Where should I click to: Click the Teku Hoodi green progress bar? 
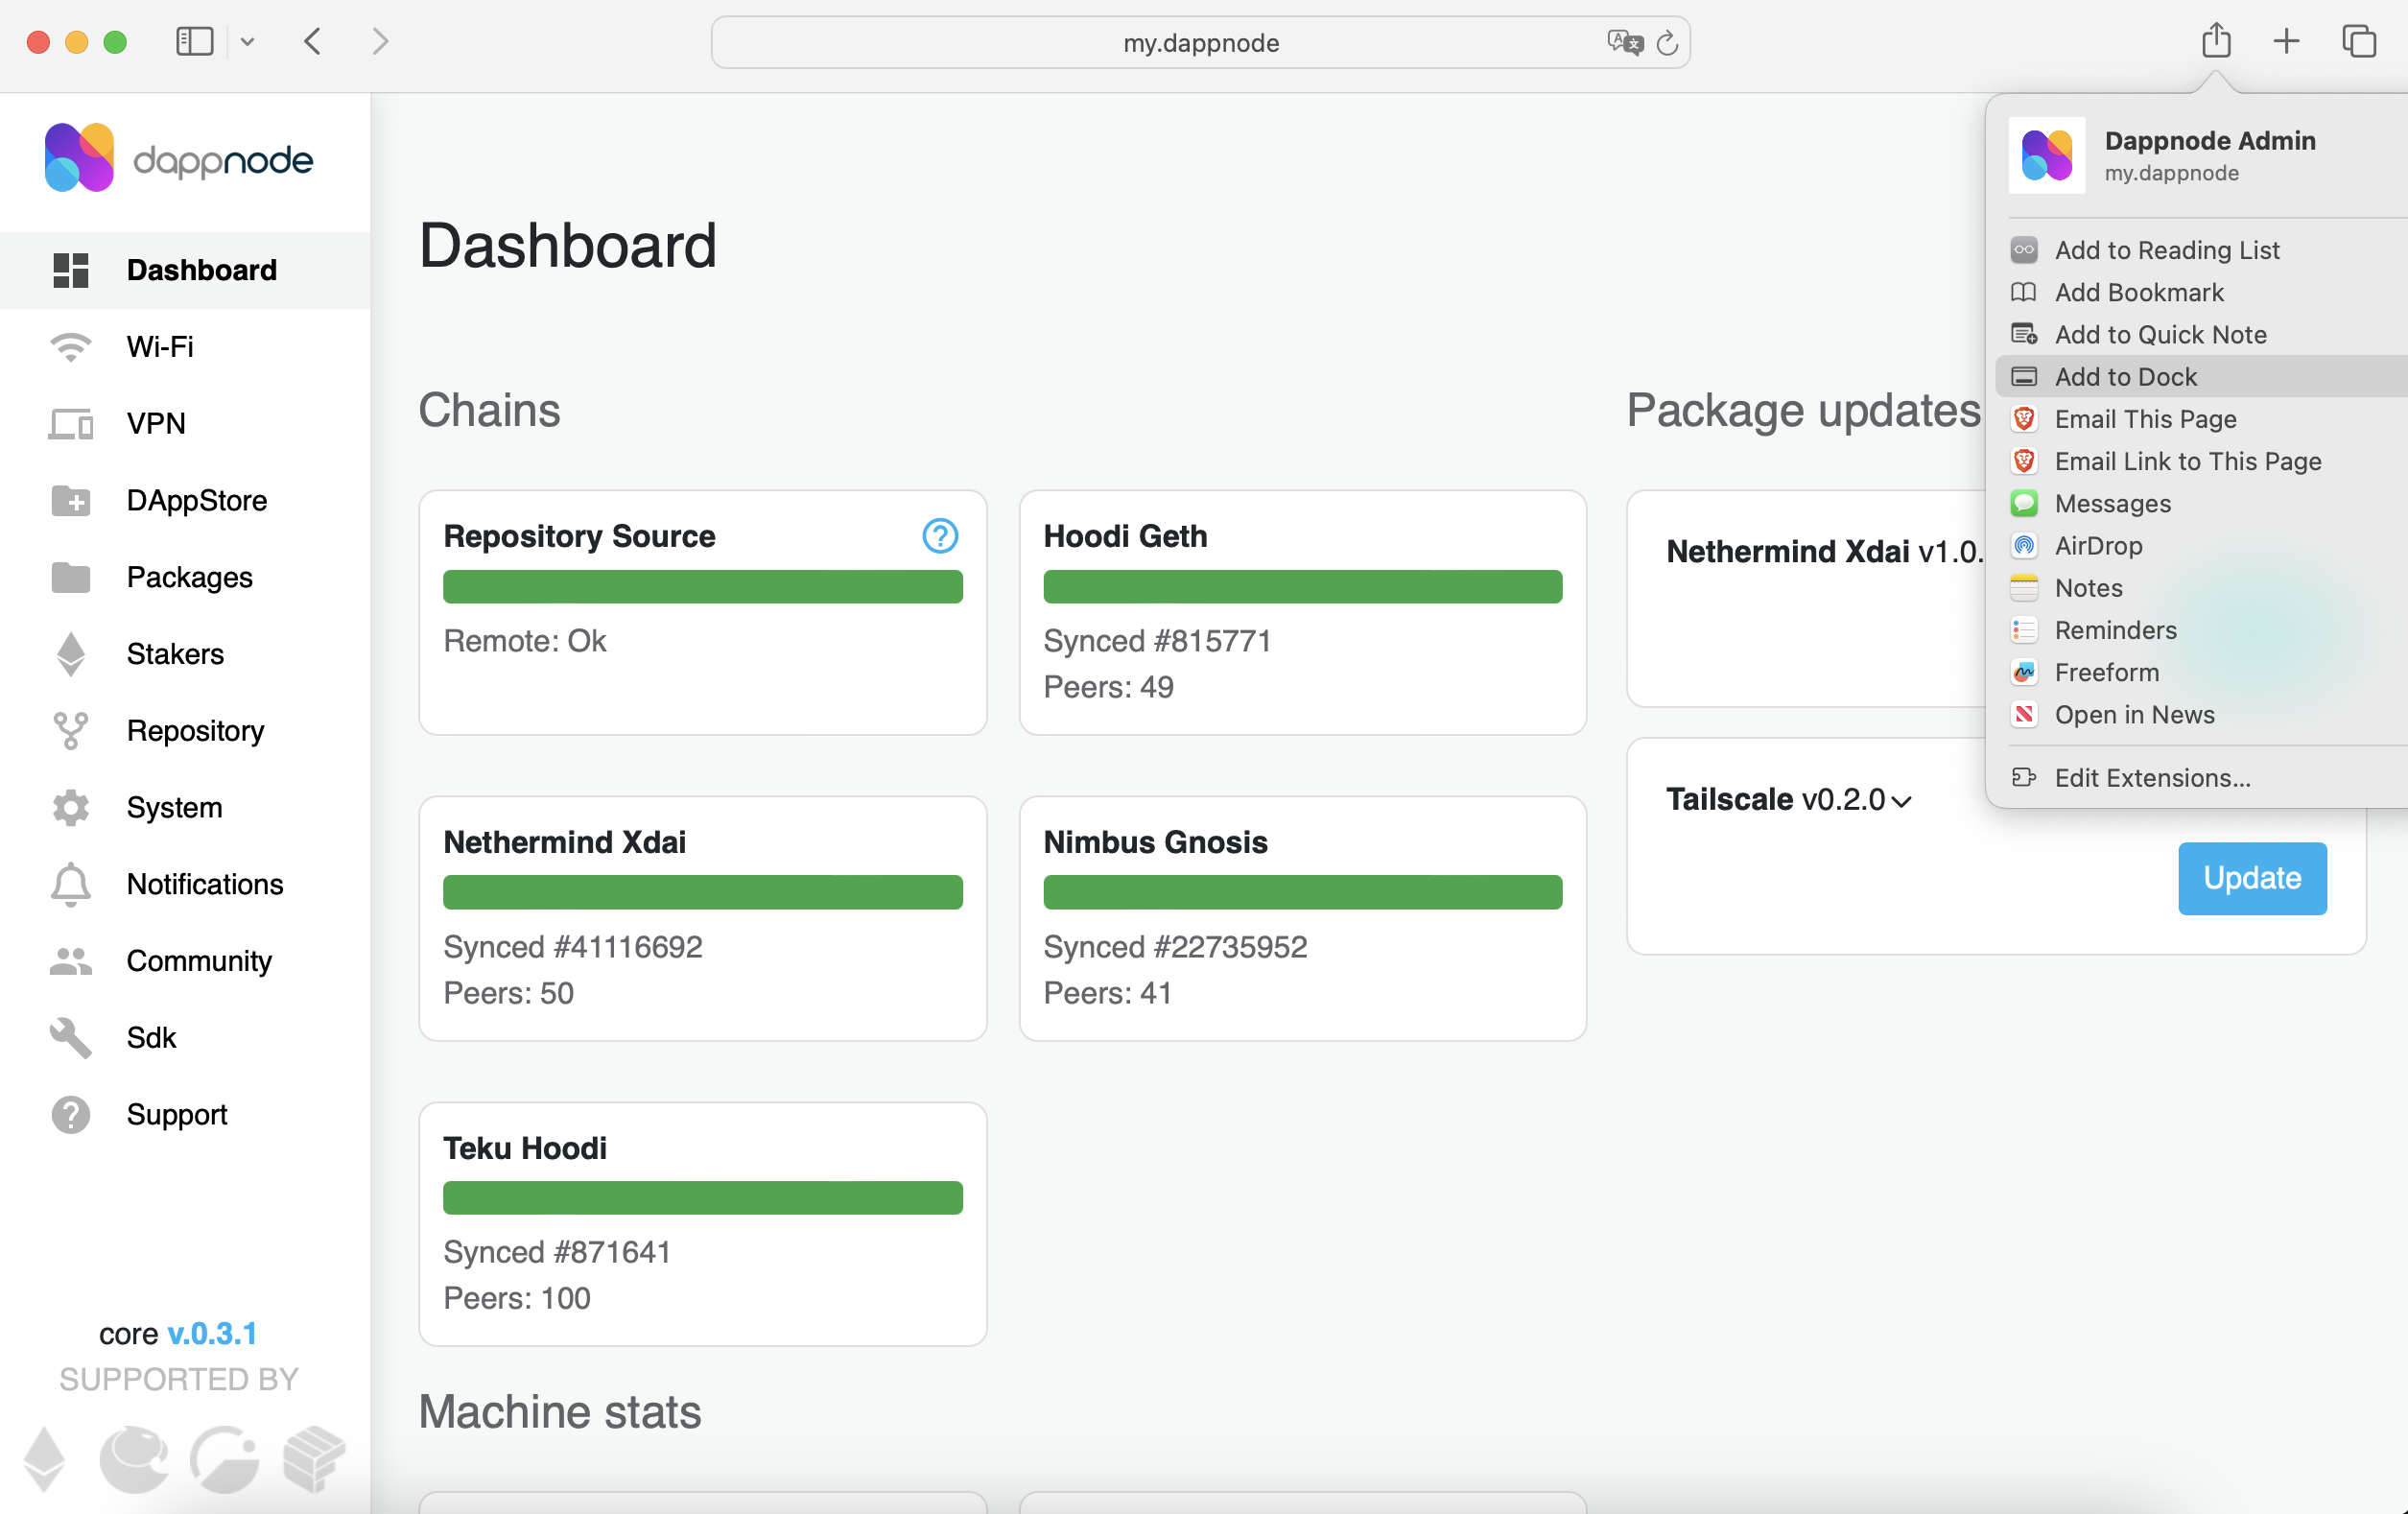[x=702, y=1198]
